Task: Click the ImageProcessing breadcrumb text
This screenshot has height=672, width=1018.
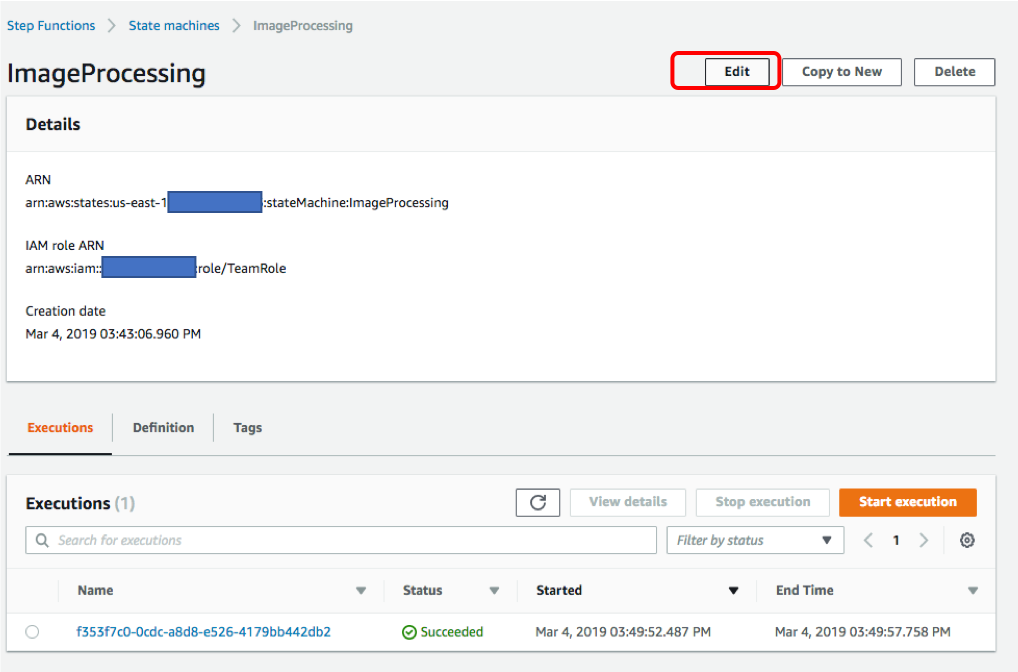Action: click(303, 26)
